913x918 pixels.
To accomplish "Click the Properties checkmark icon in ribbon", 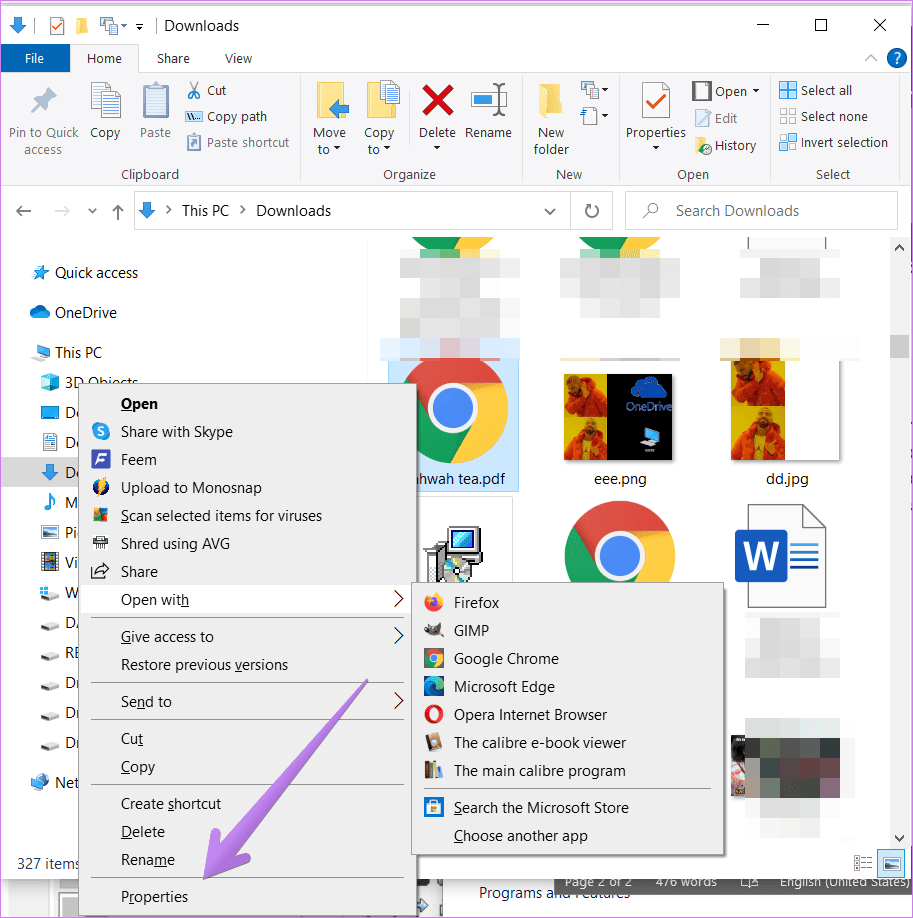I will [655, 101].
